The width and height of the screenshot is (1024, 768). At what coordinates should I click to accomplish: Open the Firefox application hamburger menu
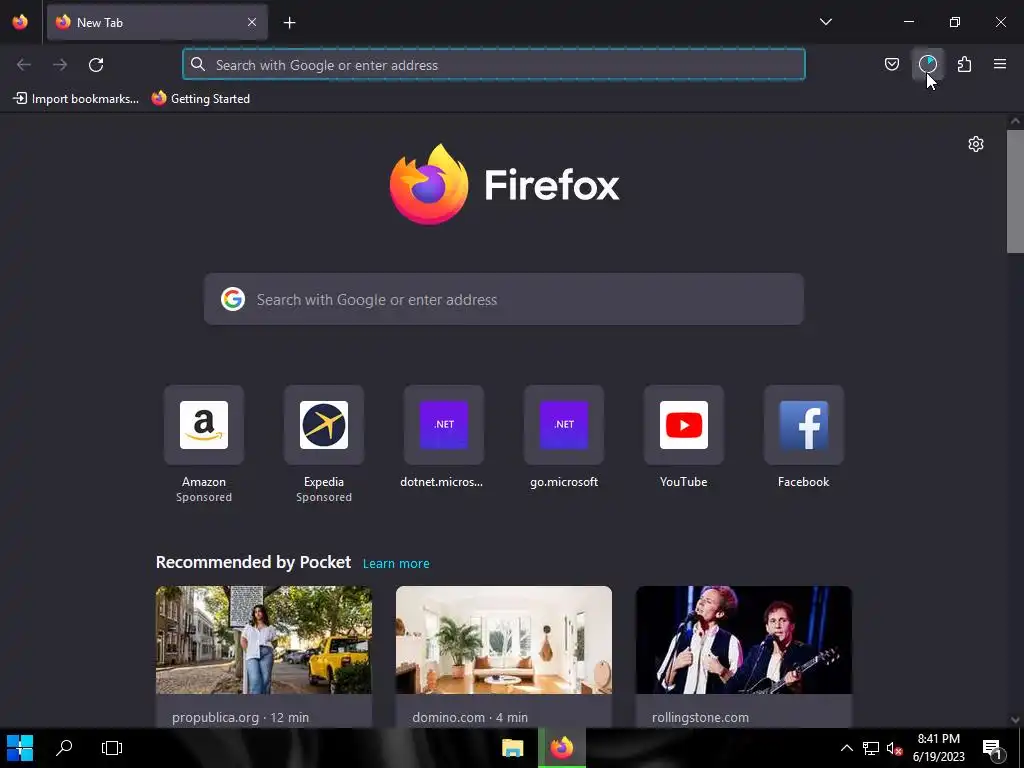(1000, 64)
